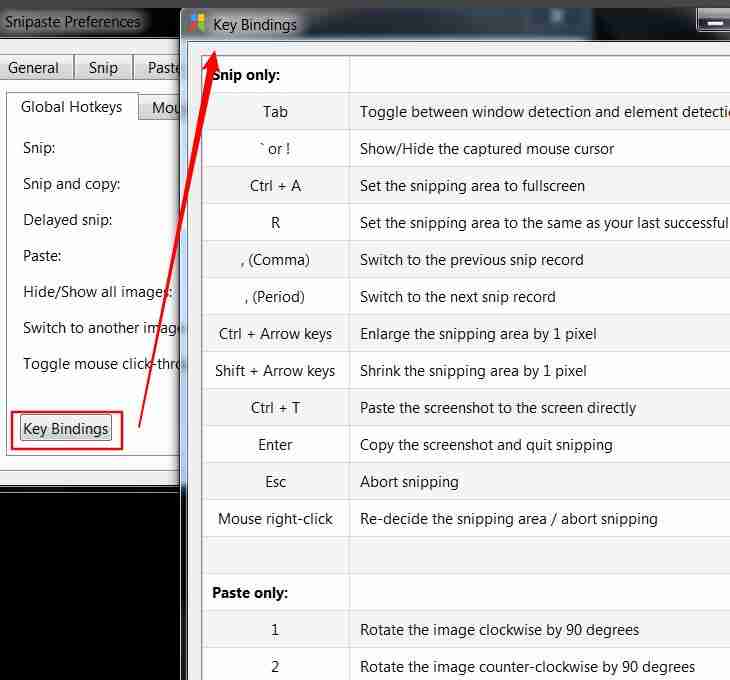The image size is (730, 680).
Task: Click the Esc key cell
Action: pos(276,482)
